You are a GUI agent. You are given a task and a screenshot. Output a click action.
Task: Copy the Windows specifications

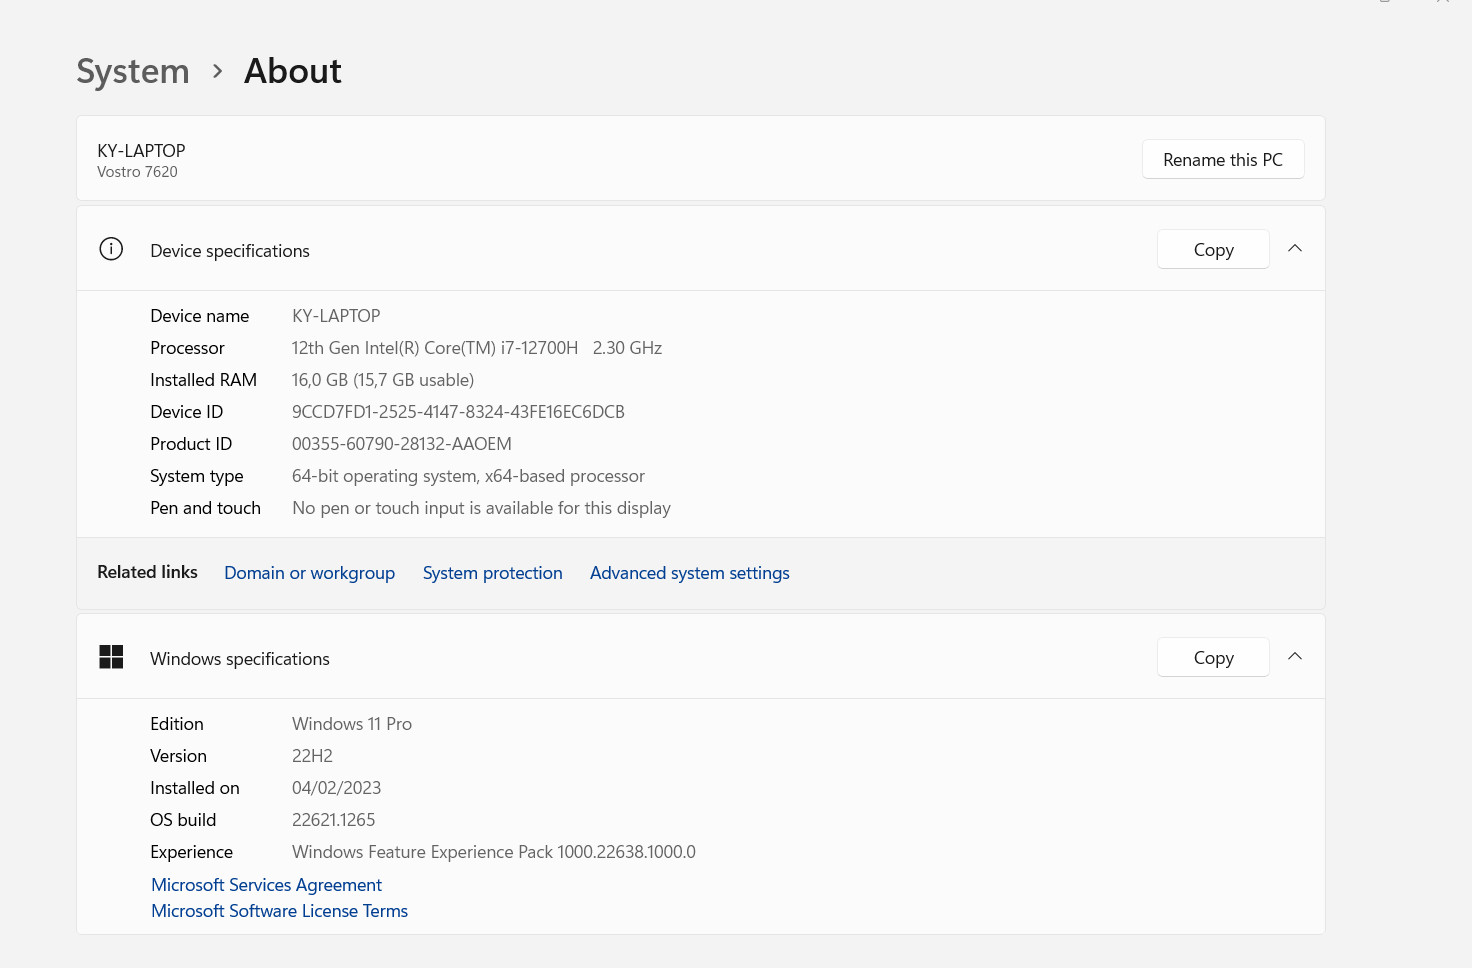[1213, 657]
